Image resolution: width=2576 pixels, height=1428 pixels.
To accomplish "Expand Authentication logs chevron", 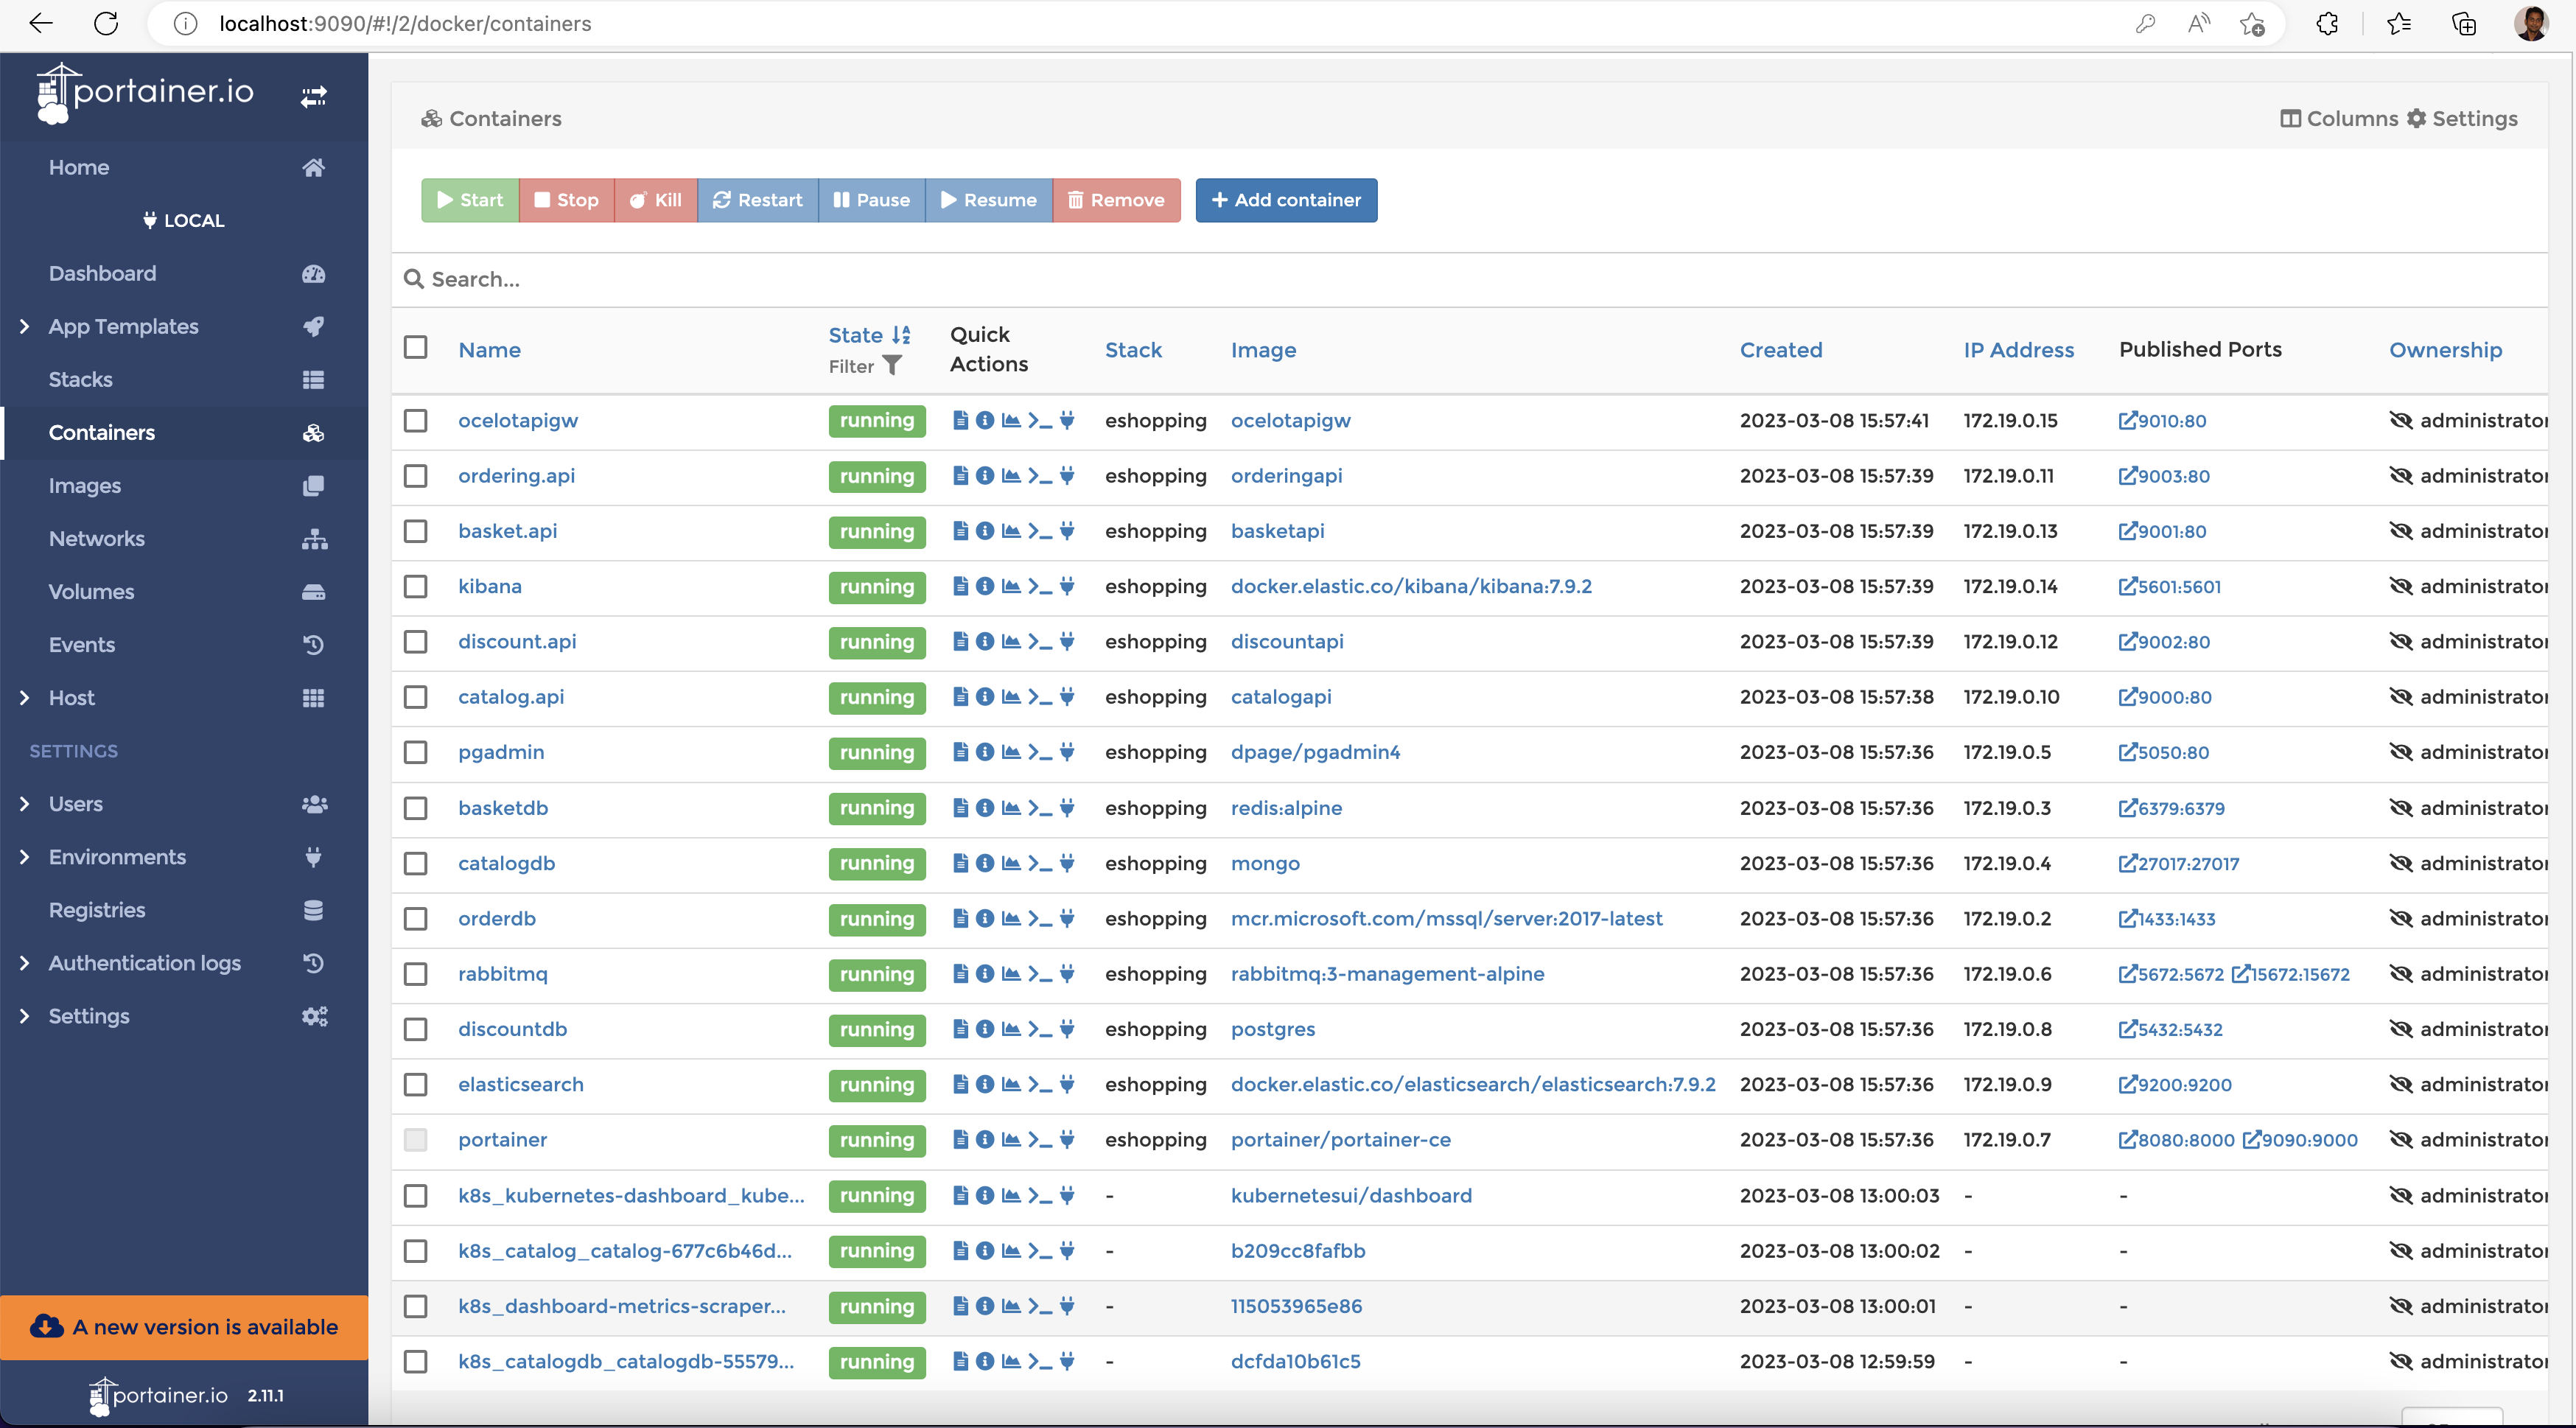I will (x=24, y=962).
